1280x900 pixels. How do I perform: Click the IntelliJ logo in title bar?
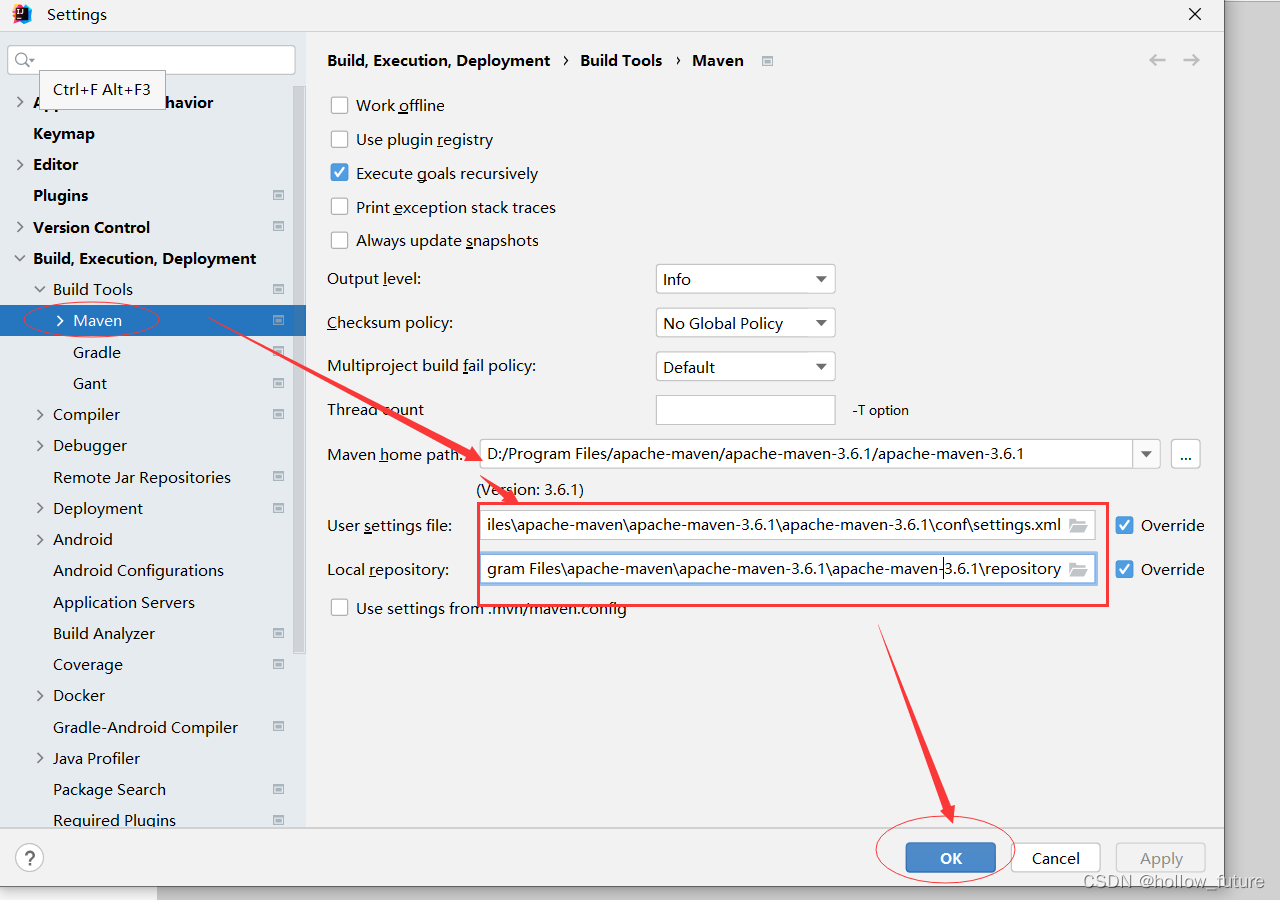tap(21, 14)
